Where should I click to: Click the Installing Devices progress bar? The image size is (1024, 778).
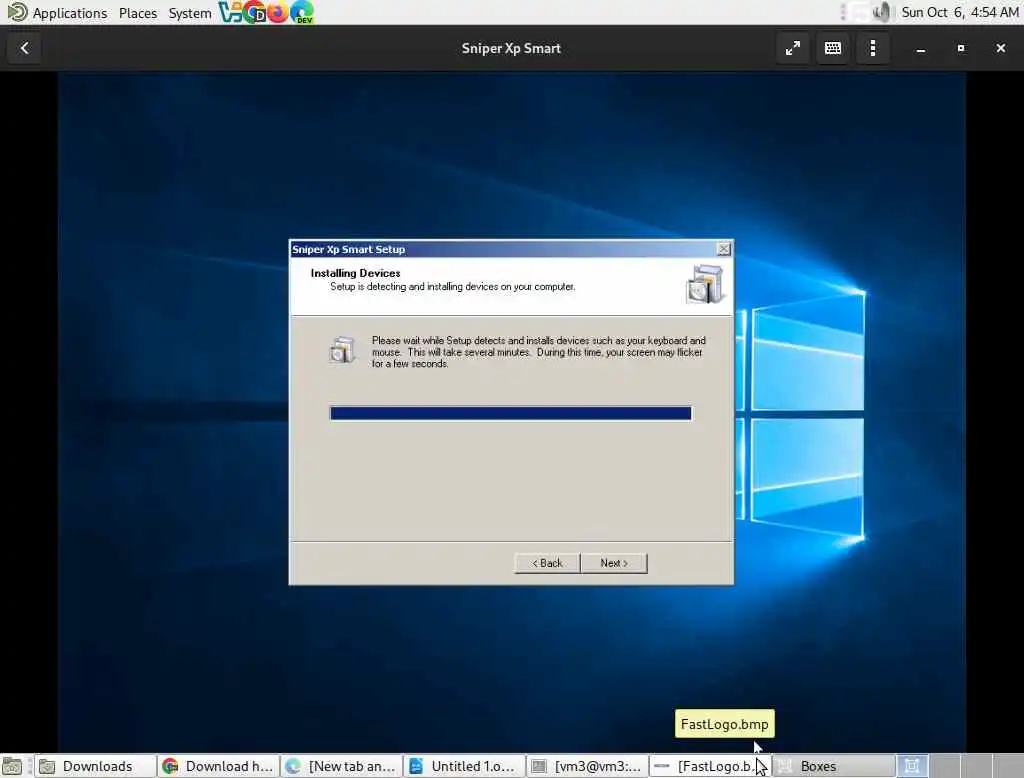(511, 413)
